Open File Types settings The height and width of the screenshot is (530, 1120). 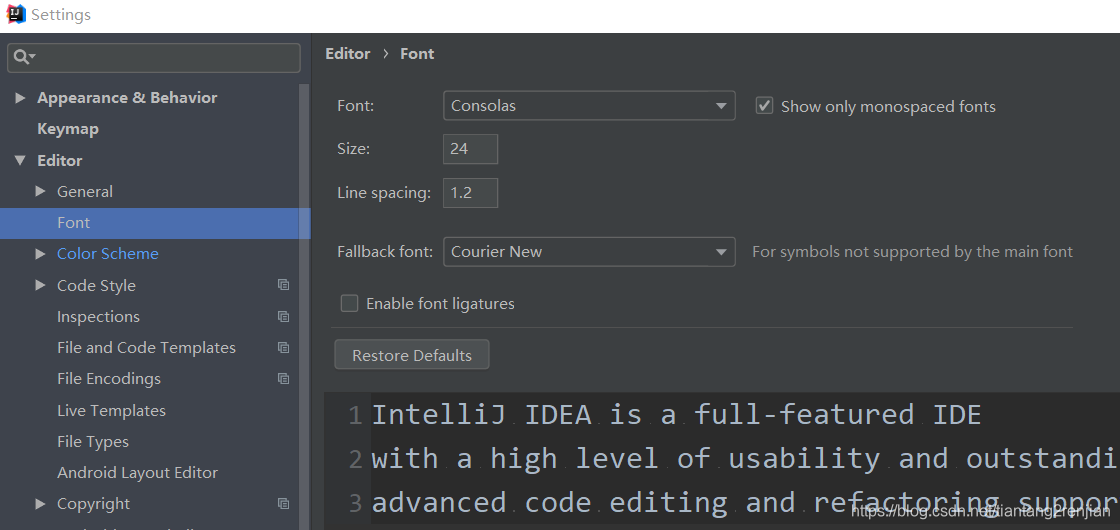click(x=93, y=441)
